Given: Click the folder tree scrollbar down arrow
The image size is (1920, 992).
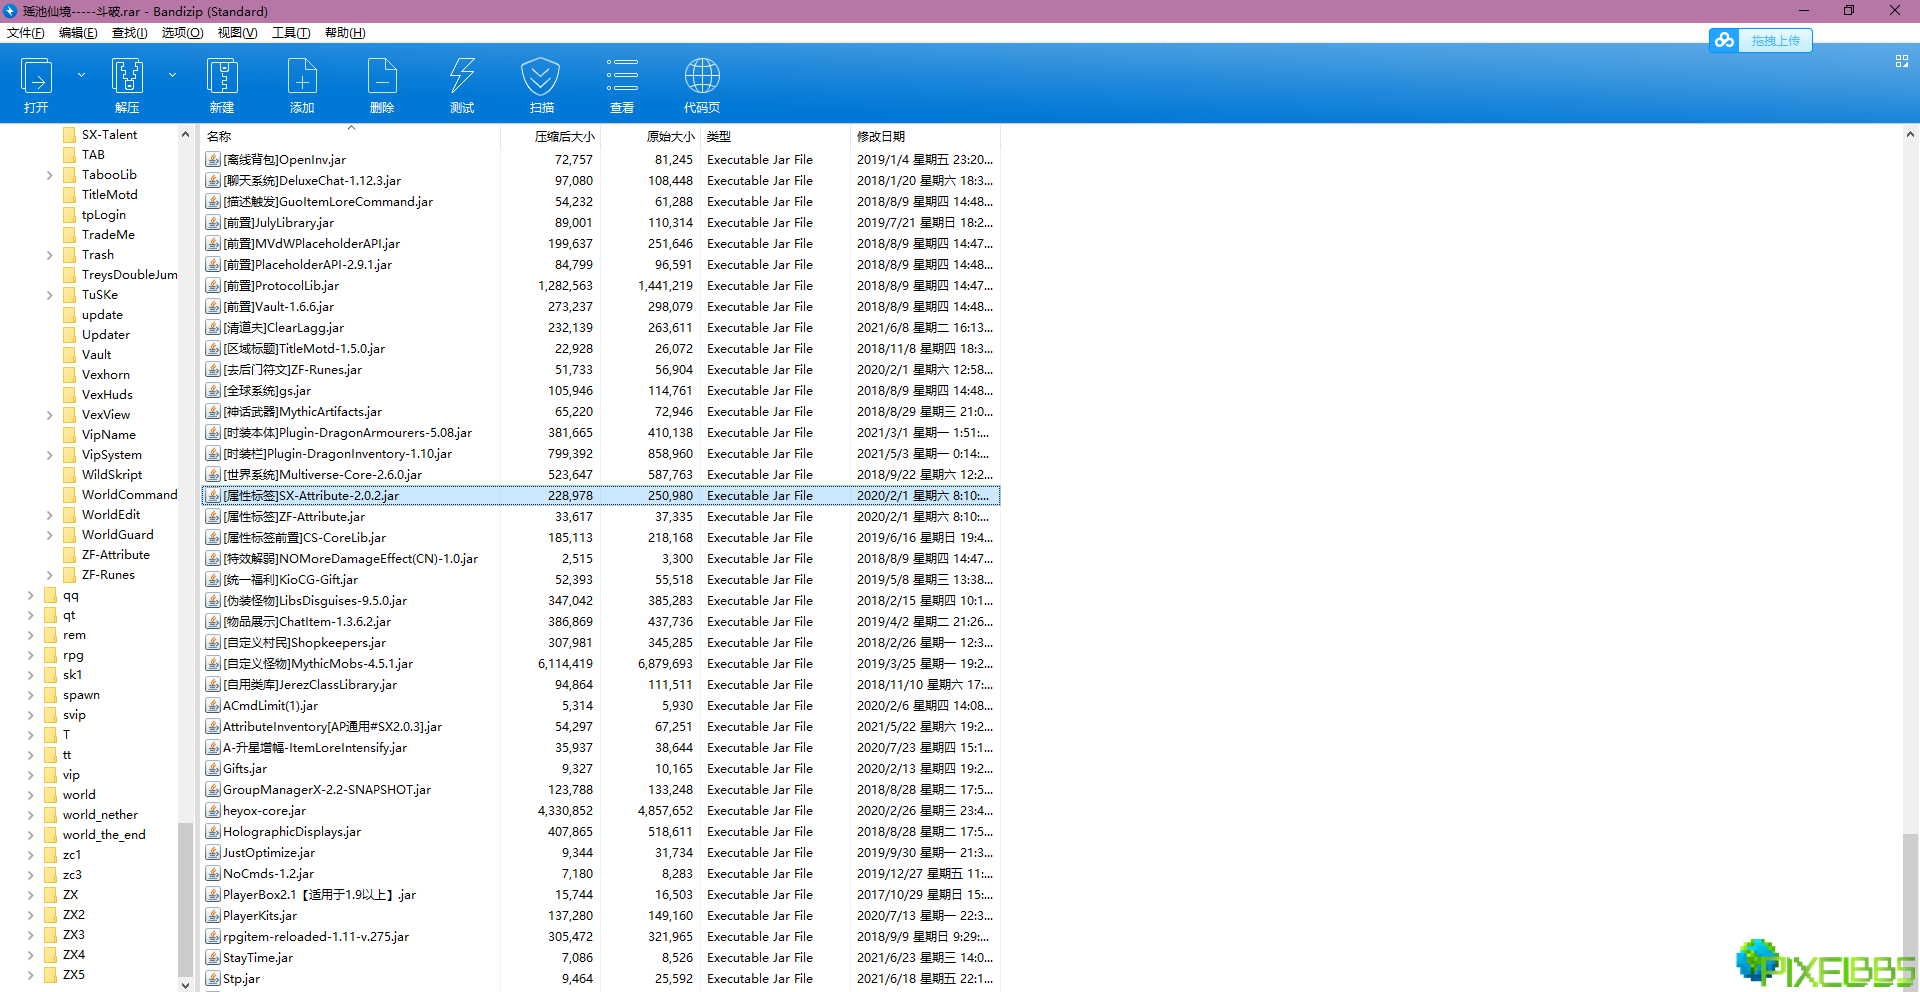Looking at the screenshot, I should (x=185, y=984).
